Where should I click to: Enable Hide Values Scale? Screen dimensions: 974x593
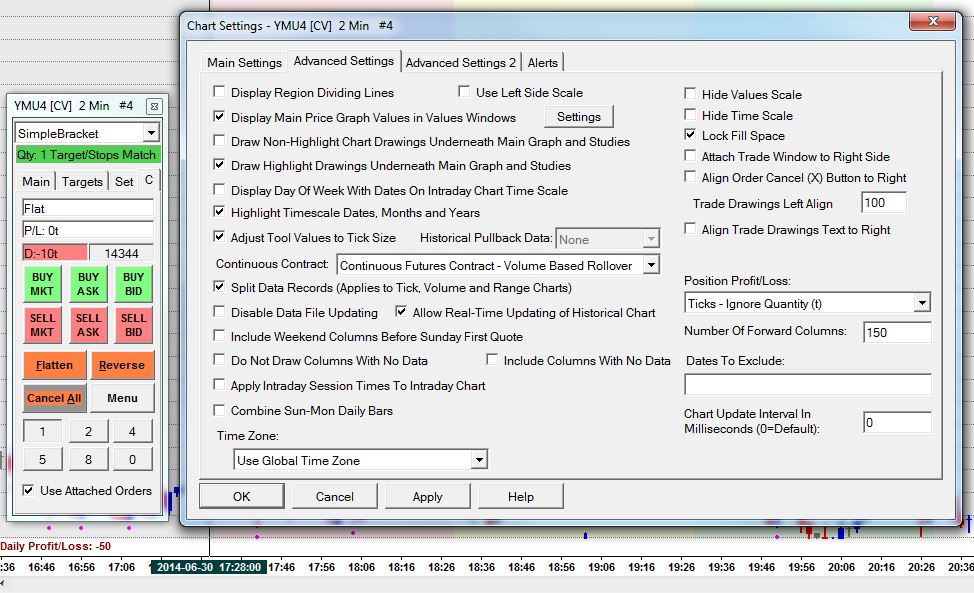(x=690, y=93)
